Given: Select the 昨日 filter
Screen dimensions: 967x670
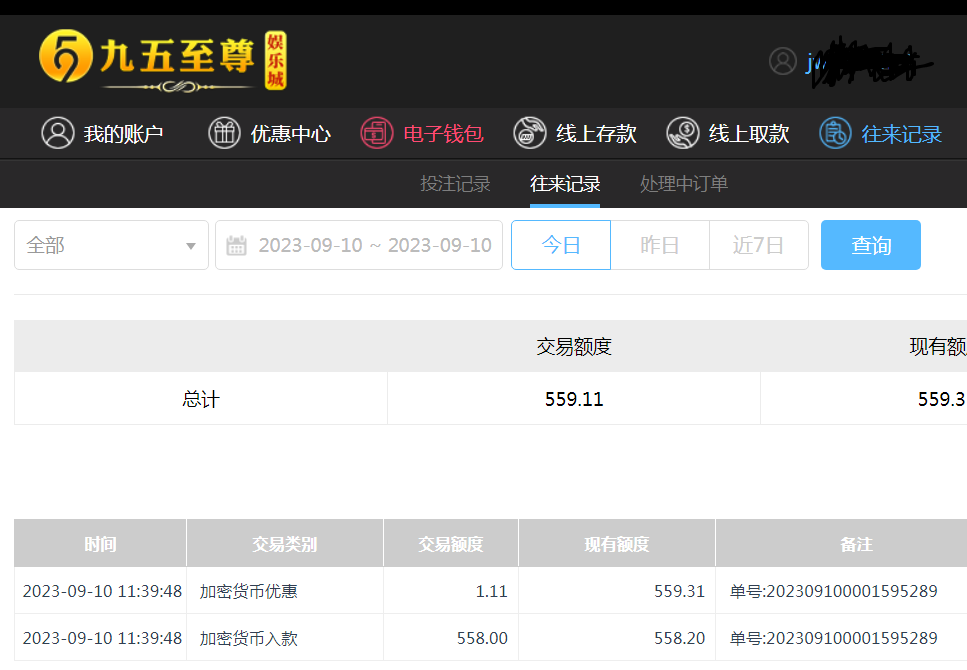Looking at the screenshot, I should pos(660,245).
